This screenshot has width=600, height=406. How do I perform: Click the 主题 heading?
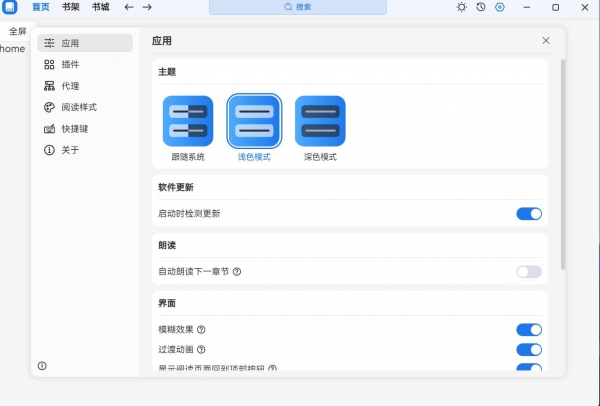(x=167, y=72)
